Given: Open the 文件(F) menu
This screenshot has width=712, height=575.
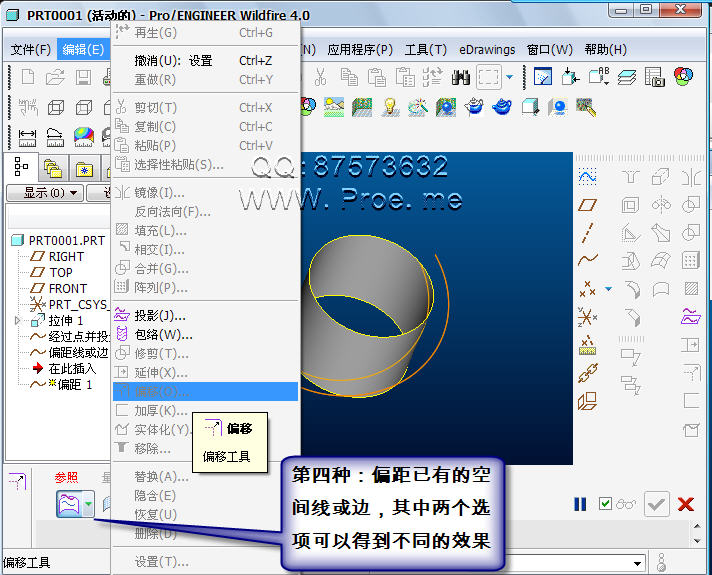Looking at the screenshot, I should pyautogui.click(x=31, y=50).
